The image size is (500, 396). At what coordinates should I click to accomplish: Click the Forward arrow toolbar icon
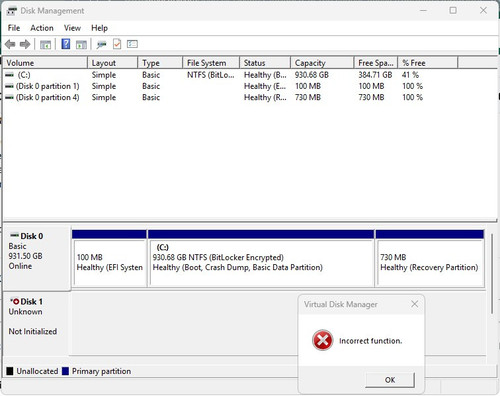[x=25, y=44]
